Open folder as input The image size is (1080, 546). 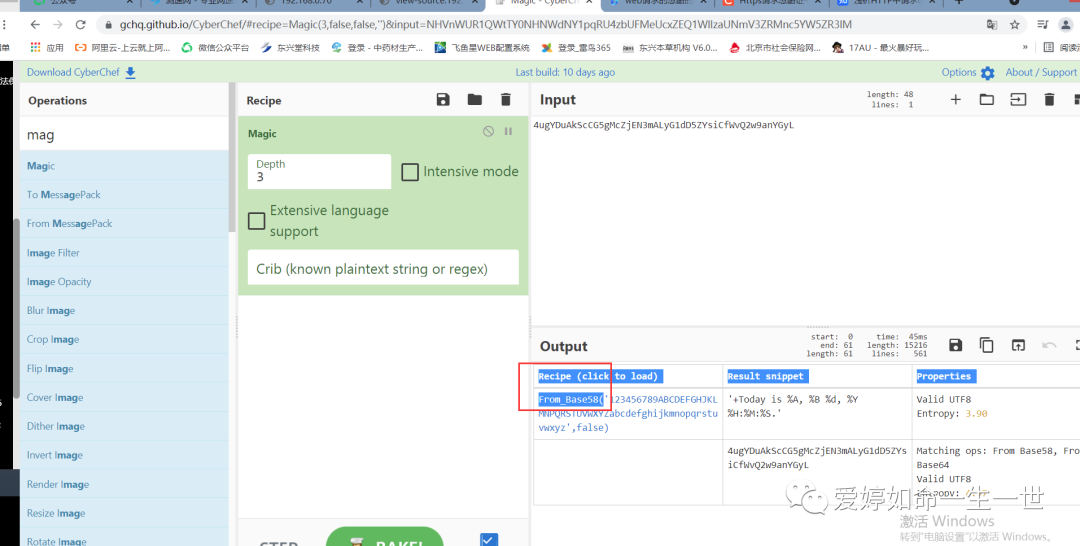(987, 100)
